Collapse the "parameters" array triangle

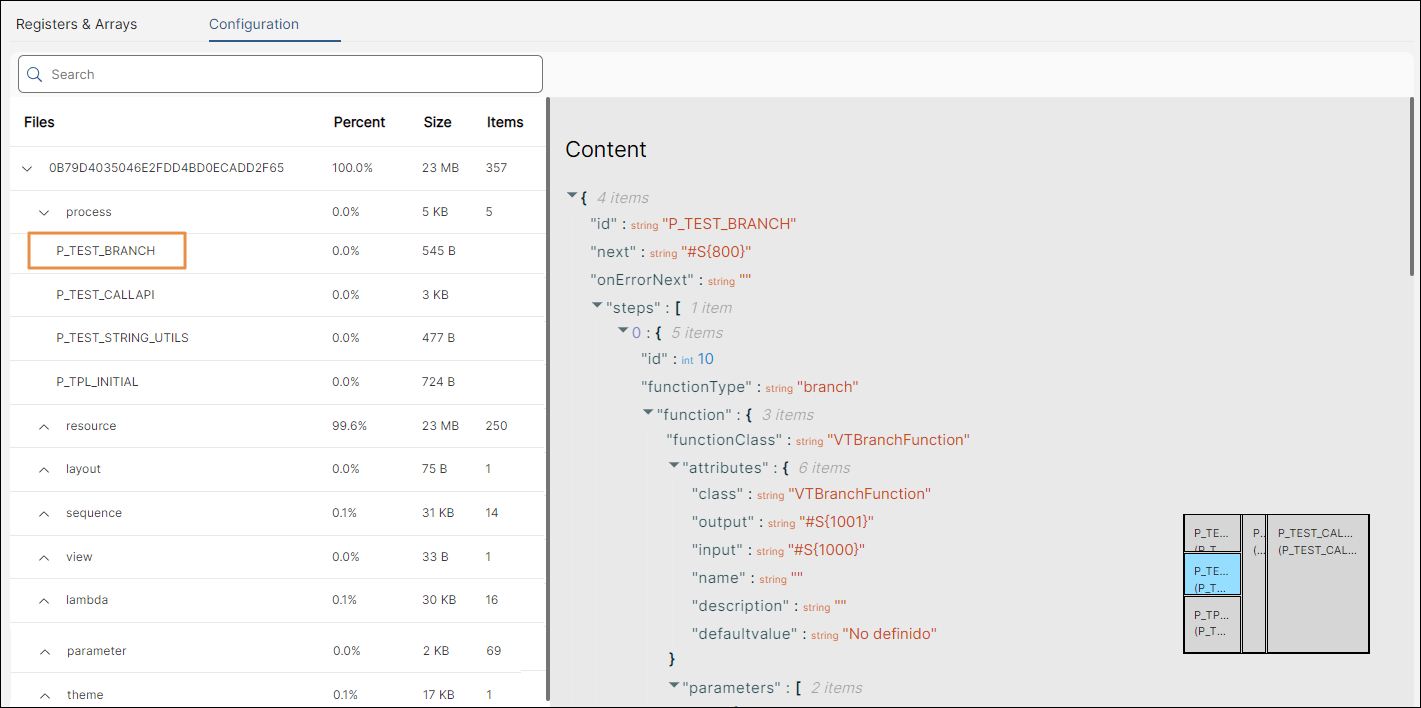click(674, 686)
